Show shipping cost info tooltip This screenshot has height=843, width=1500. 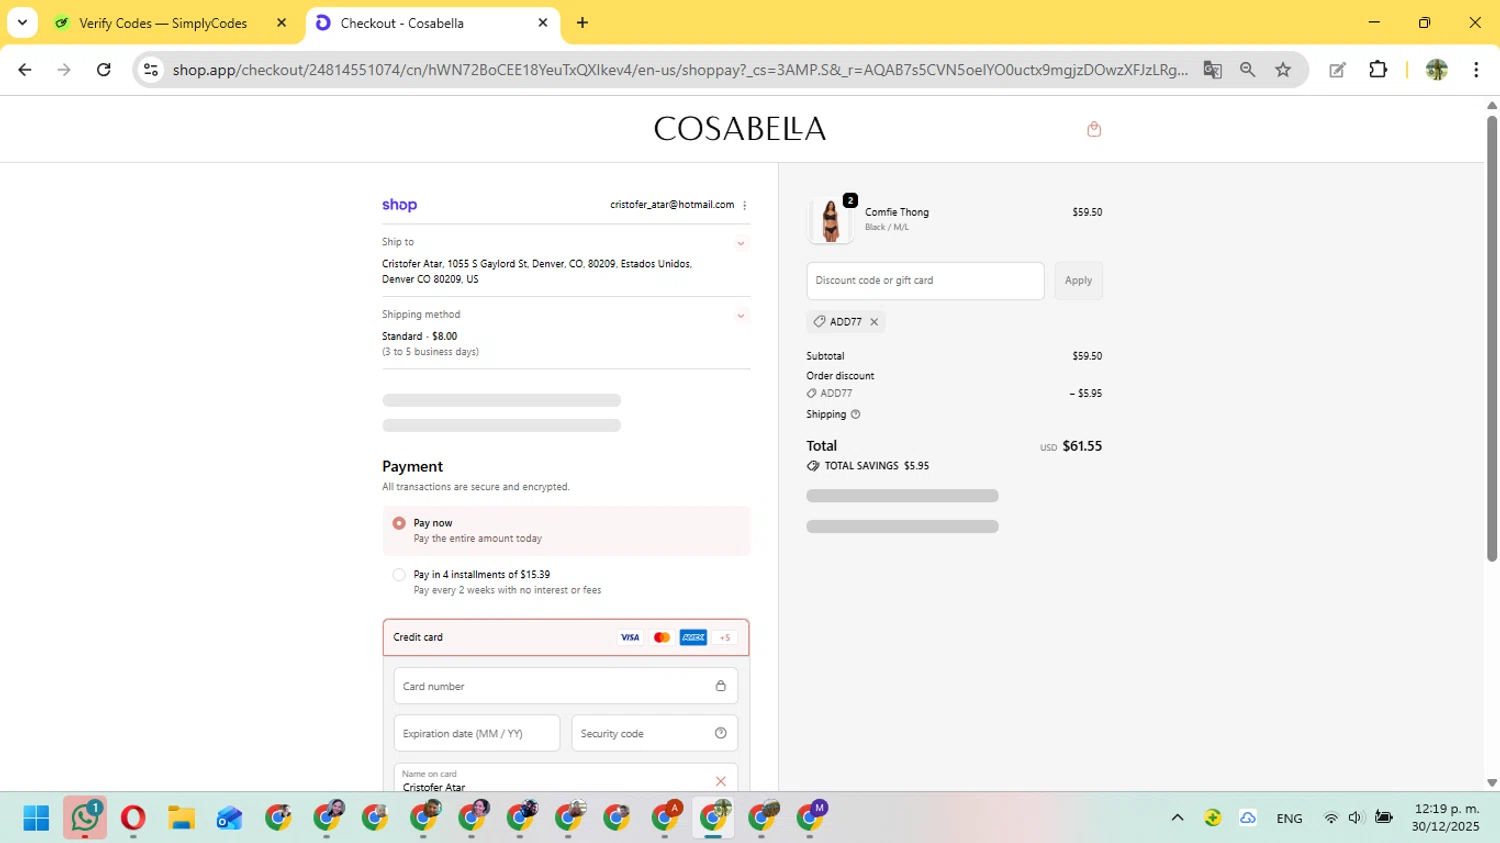[855, 414]
